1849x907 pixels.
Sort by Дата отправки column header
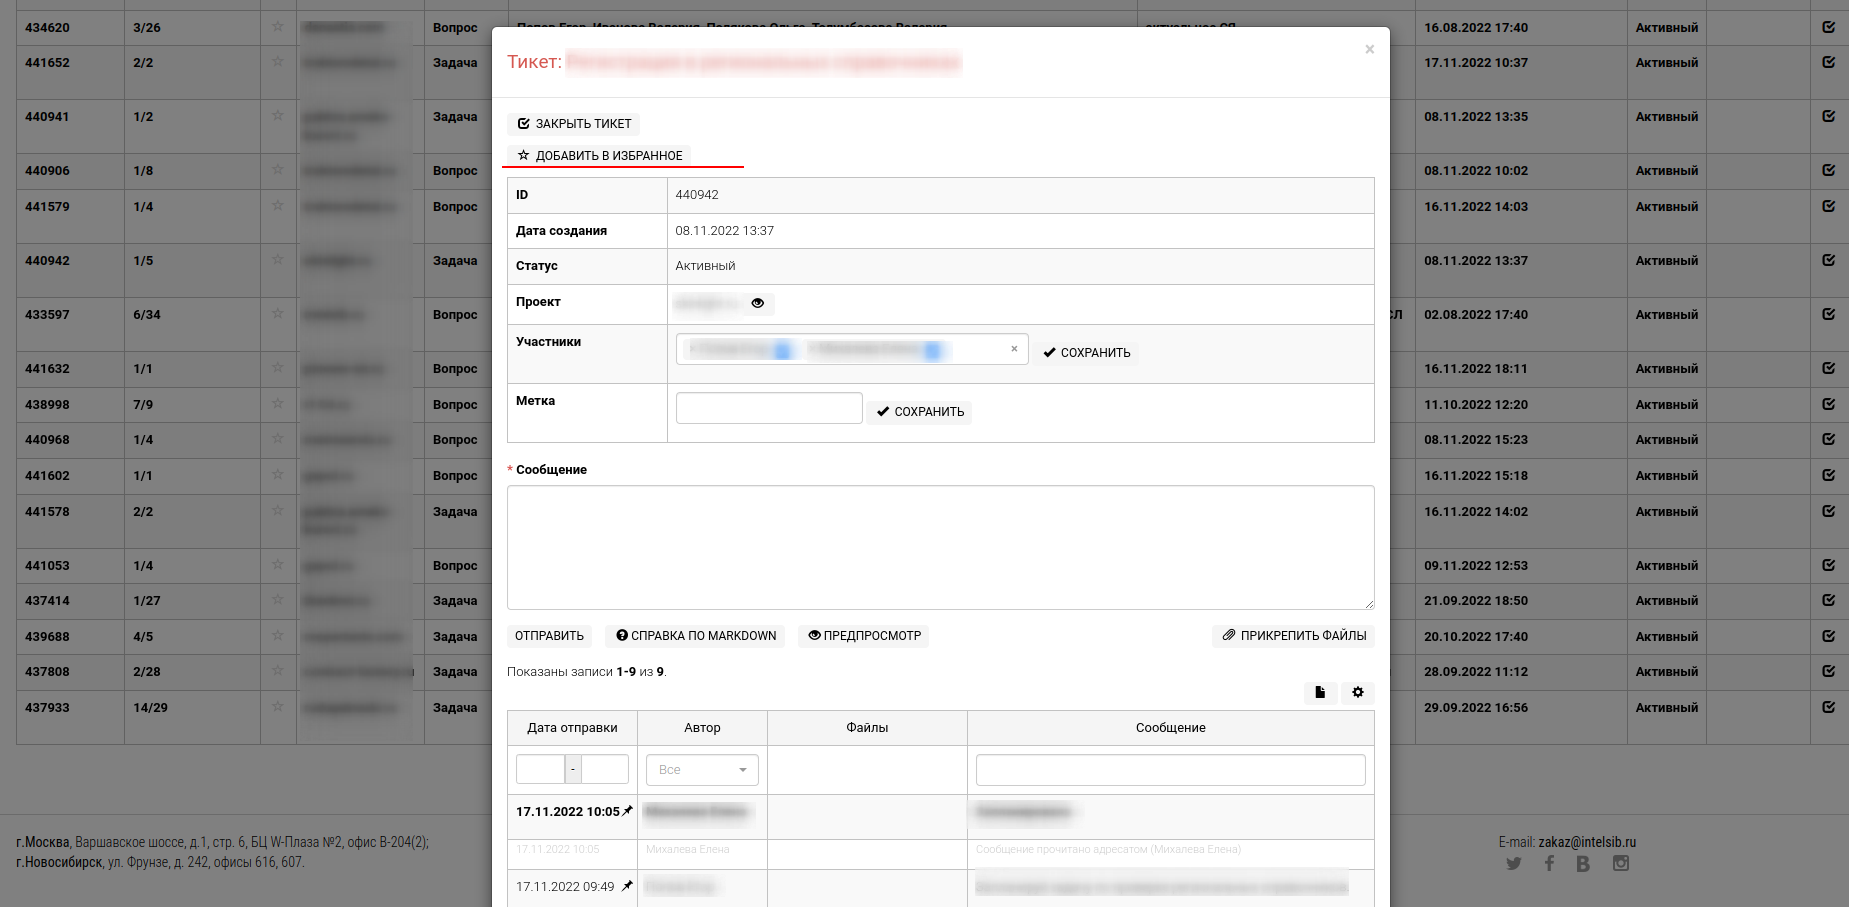(572, 728)
